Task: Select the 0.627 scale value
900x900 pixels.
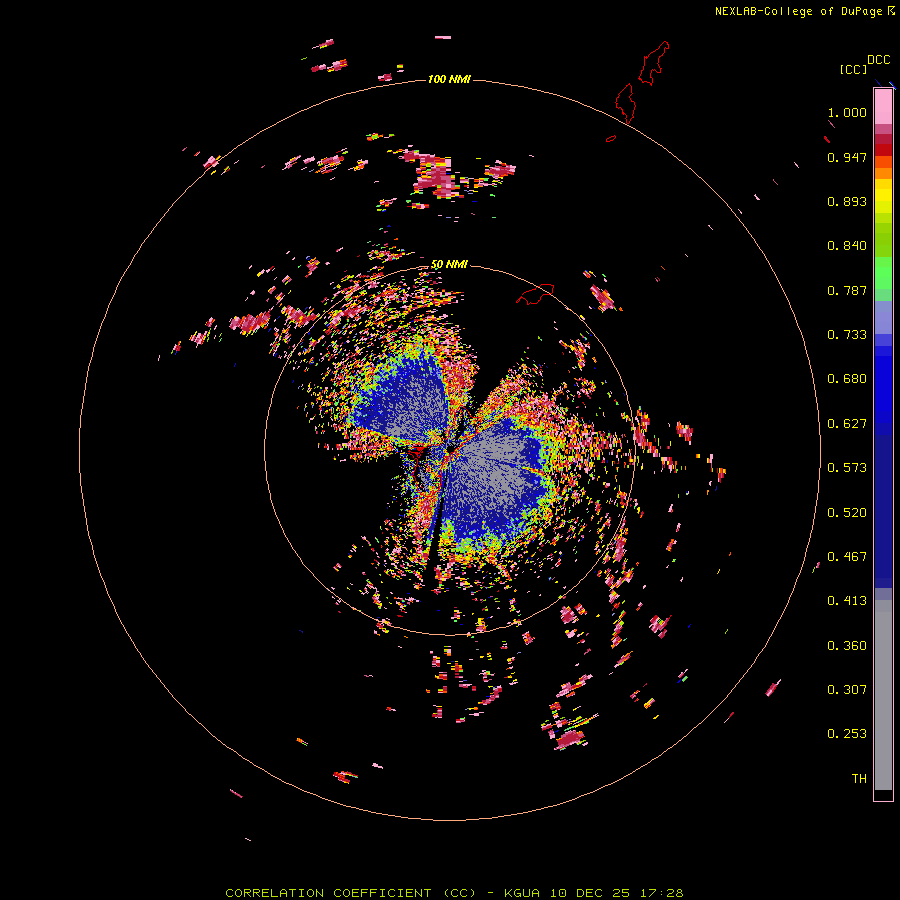Action: [847, 424]
